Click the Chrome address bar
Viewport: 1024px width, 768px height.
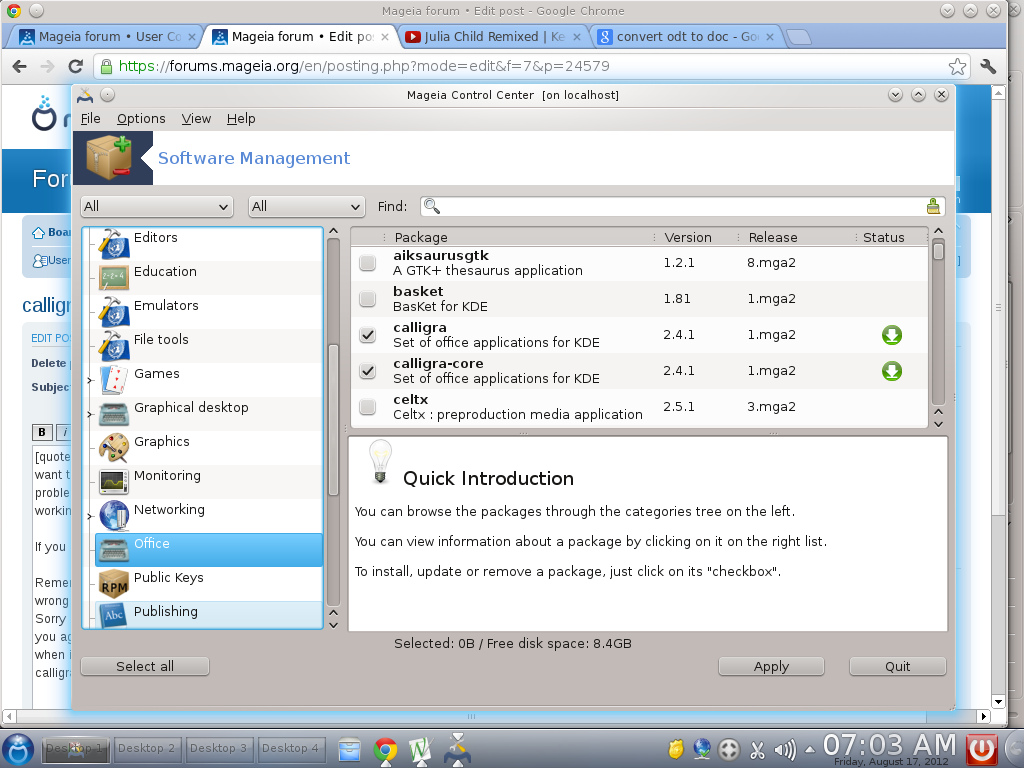pos(532,66)
